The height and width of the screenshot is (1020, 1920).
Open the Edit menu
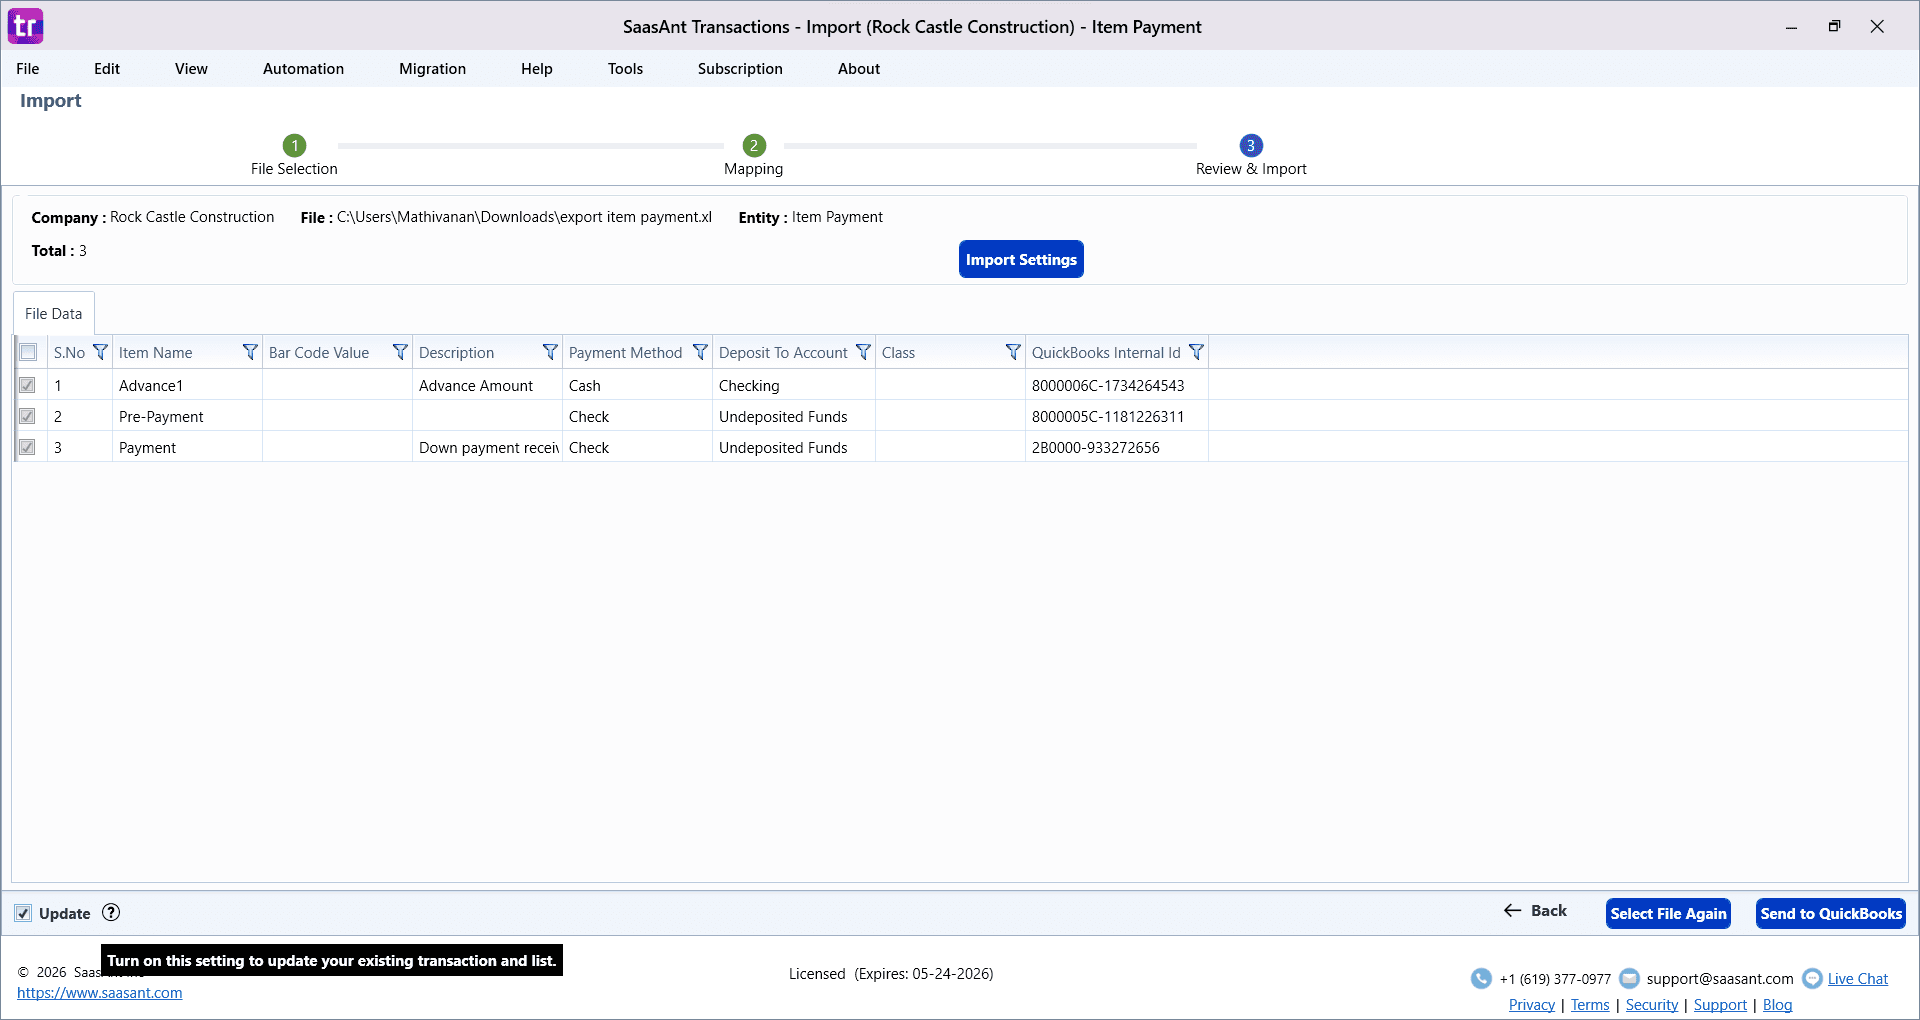[x=107, y=68]
